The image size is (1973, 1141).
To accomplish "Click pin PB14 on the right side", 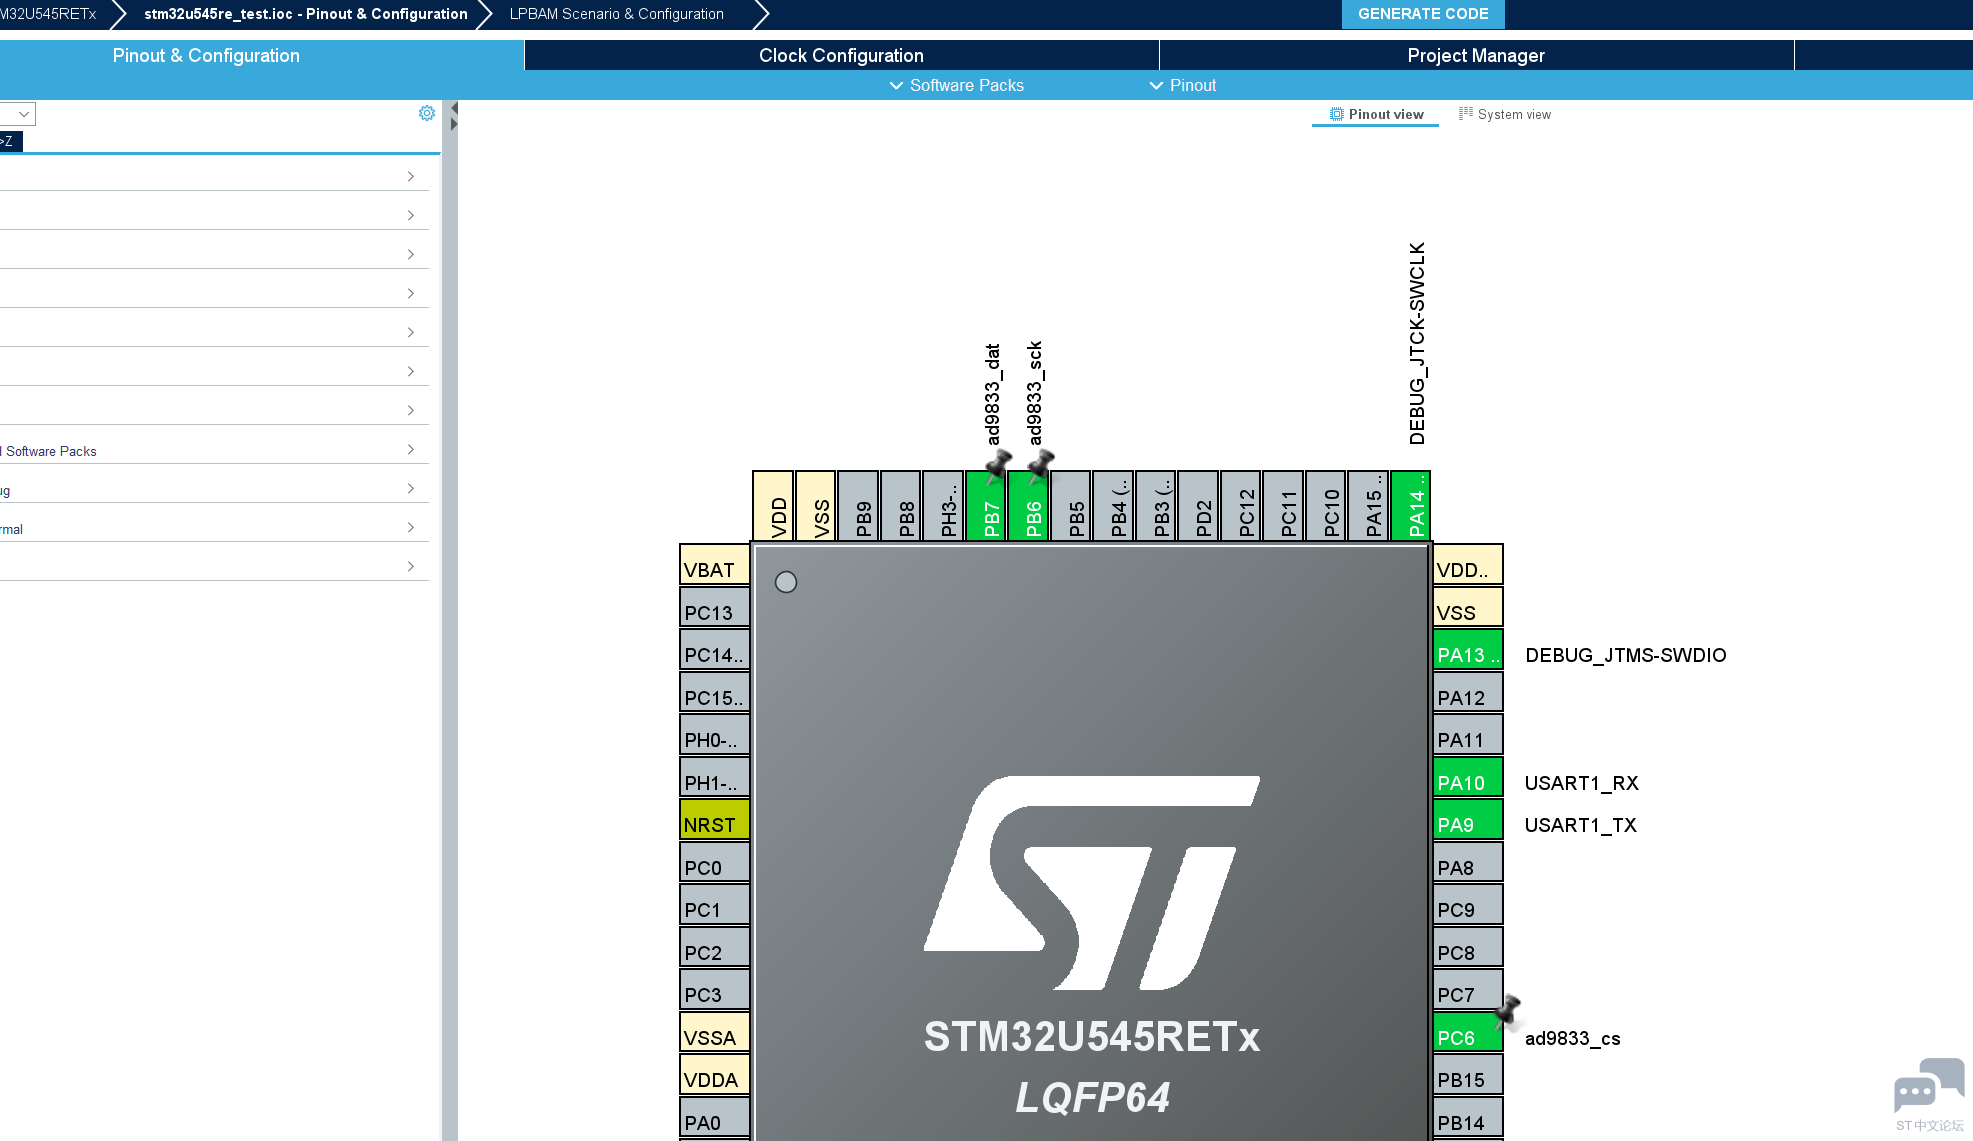I will (x=1468, y=1117).
